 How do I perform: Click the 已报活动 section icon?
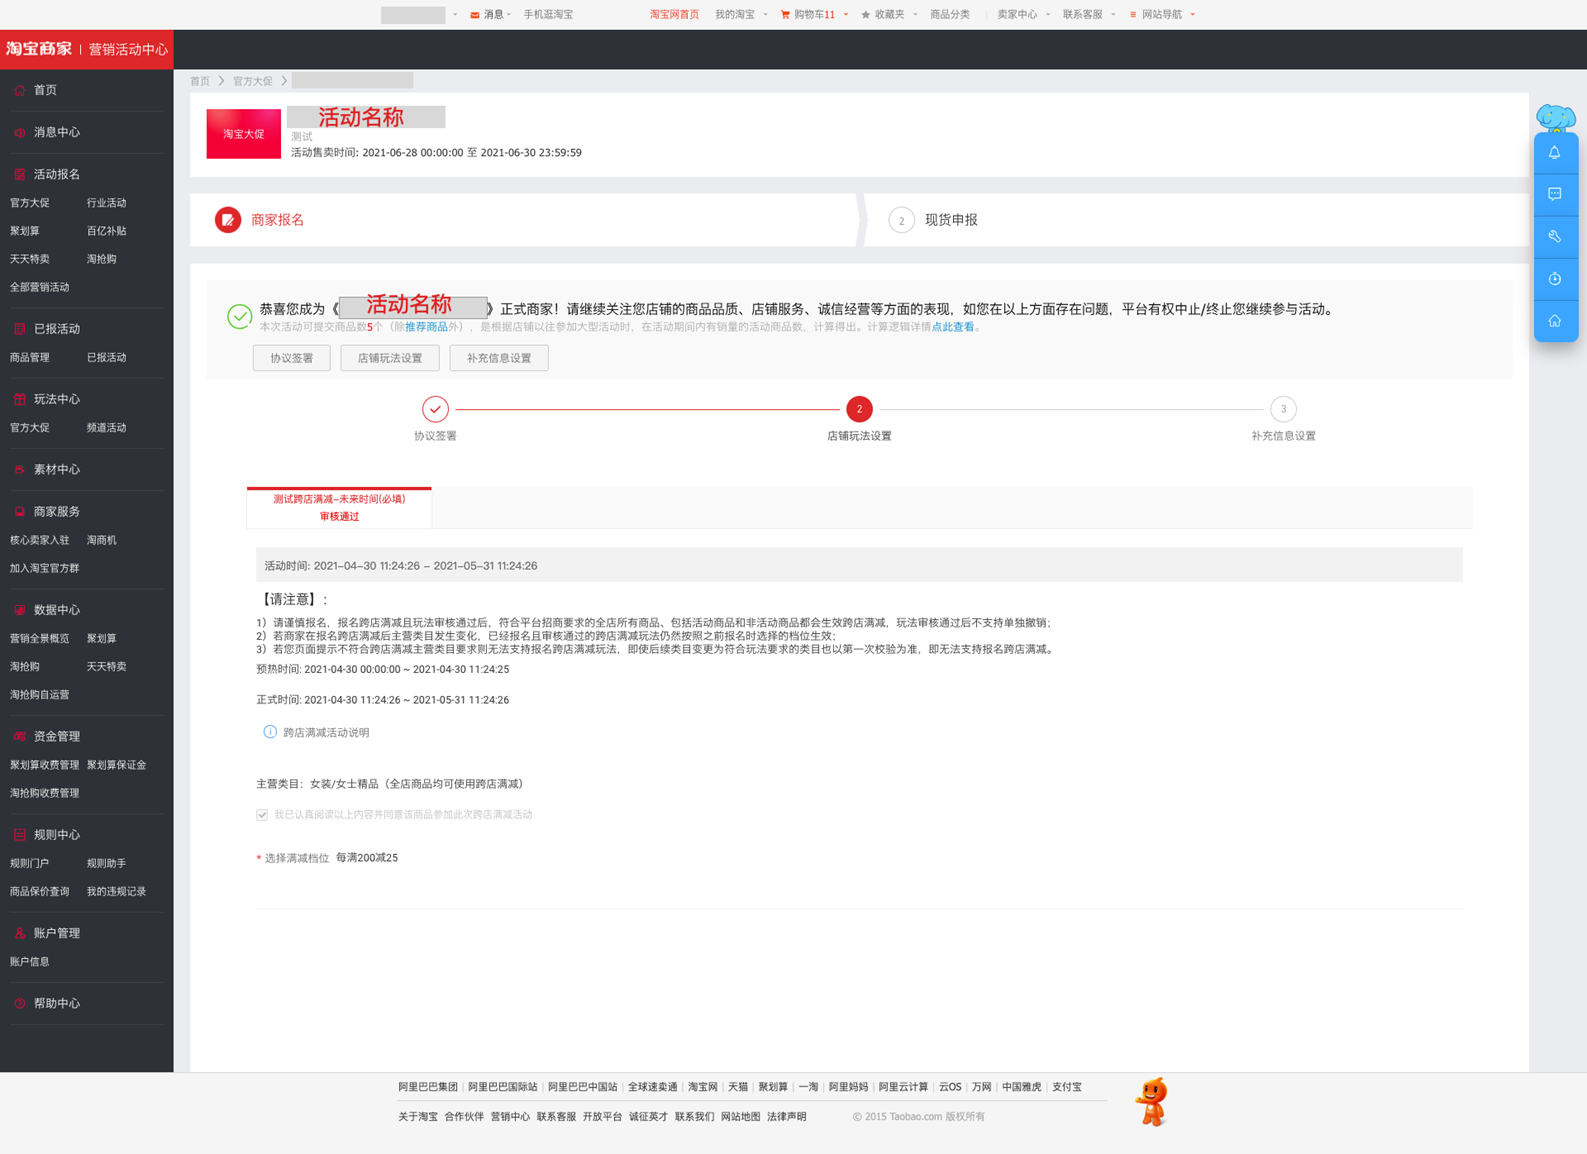(19, 329)
